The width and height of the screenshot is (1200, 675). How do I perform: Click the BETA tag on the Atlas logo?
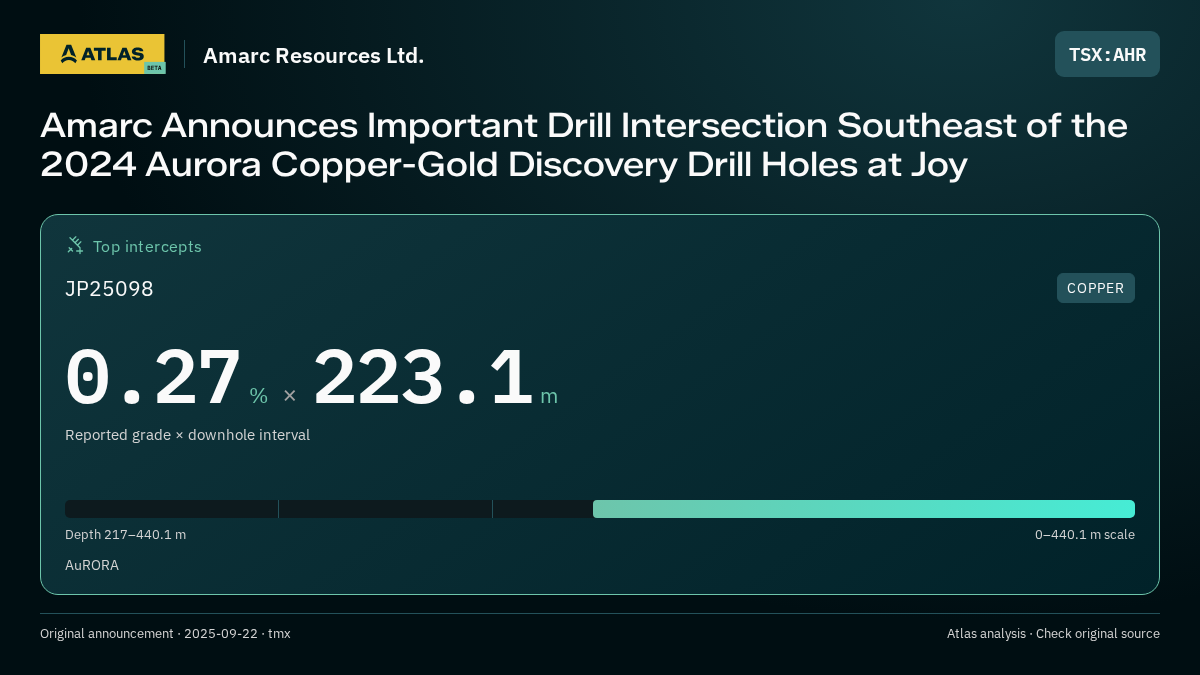(154, 68)
